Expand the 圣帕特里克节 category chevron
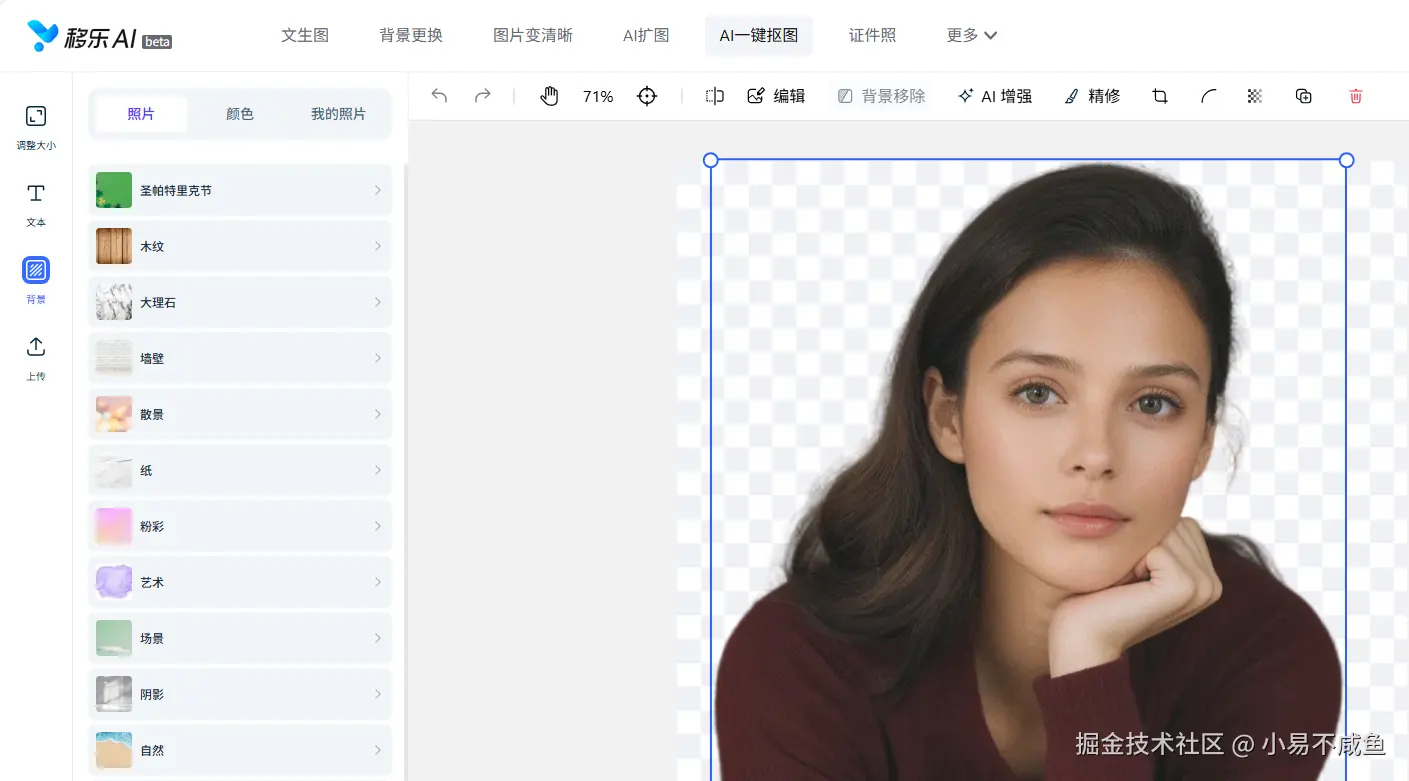The width and height of the screenshot is (1409, 781). click(x=377, y=190)
